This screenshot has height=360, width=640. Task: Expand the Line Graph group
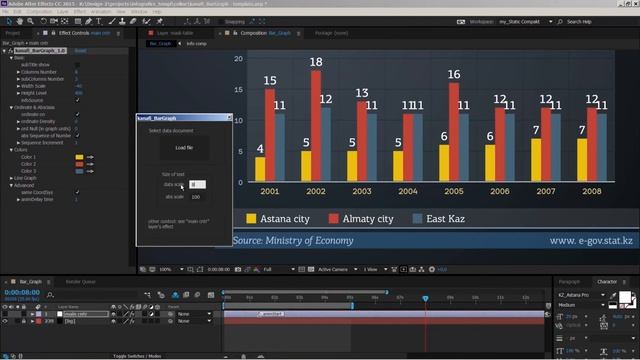[x=11, y=178]
